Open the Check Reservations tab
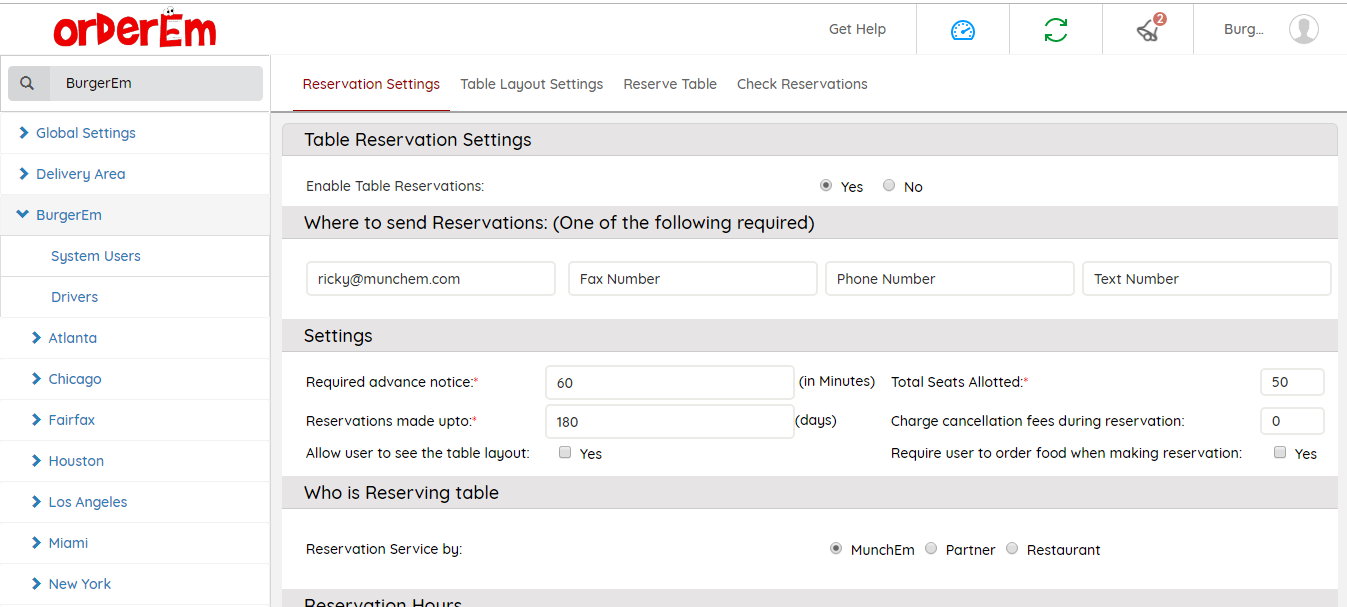Viewport: 1347px width, 607px height. 802,84
